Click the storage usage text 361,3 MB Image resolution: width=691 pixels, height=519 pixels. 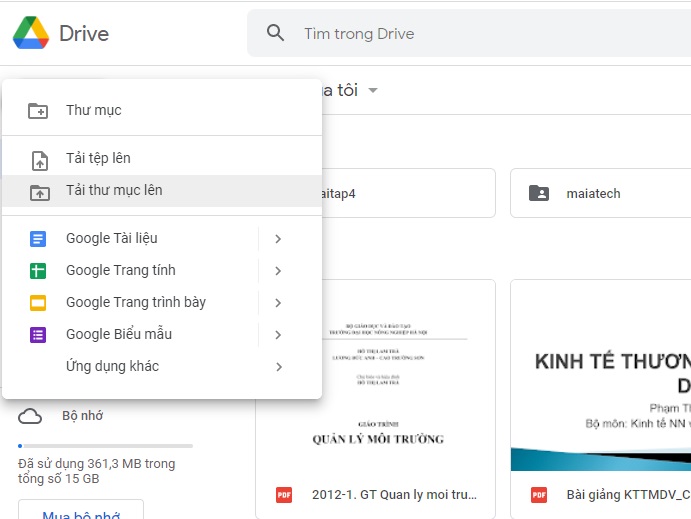(97, 471)
